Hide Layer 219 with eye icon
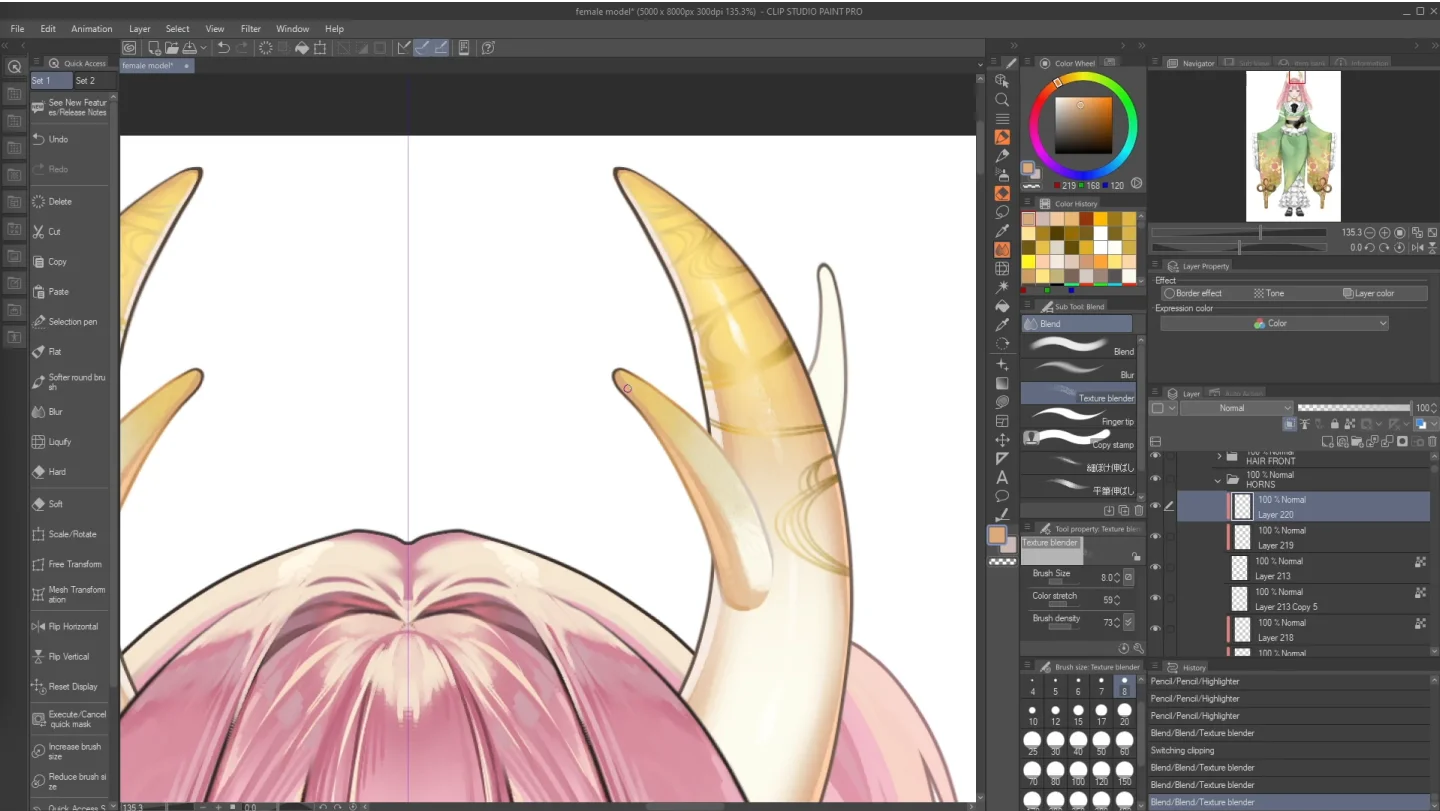Image resolution: width=1440 pixels, height=811 pixels. [x=1155, y=537]
